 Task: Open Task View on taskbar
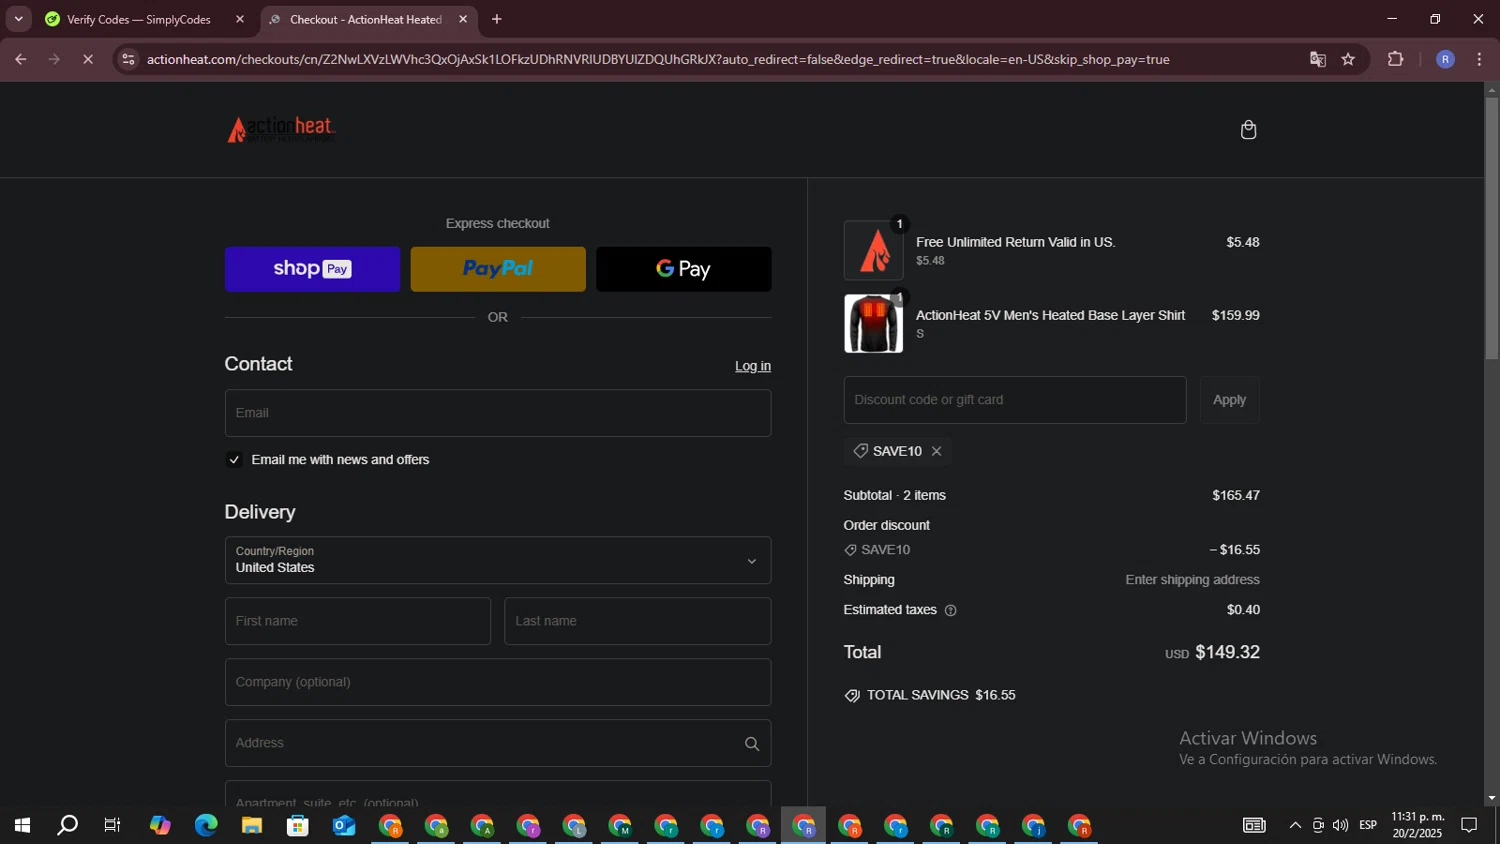113,825
